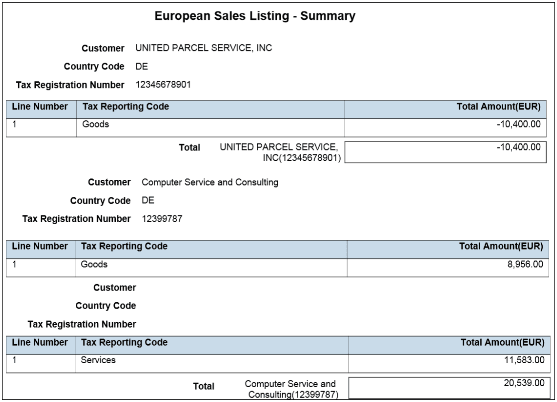Click the first Line Number column header
The image size is (557, 402).
tap(41, 109)
